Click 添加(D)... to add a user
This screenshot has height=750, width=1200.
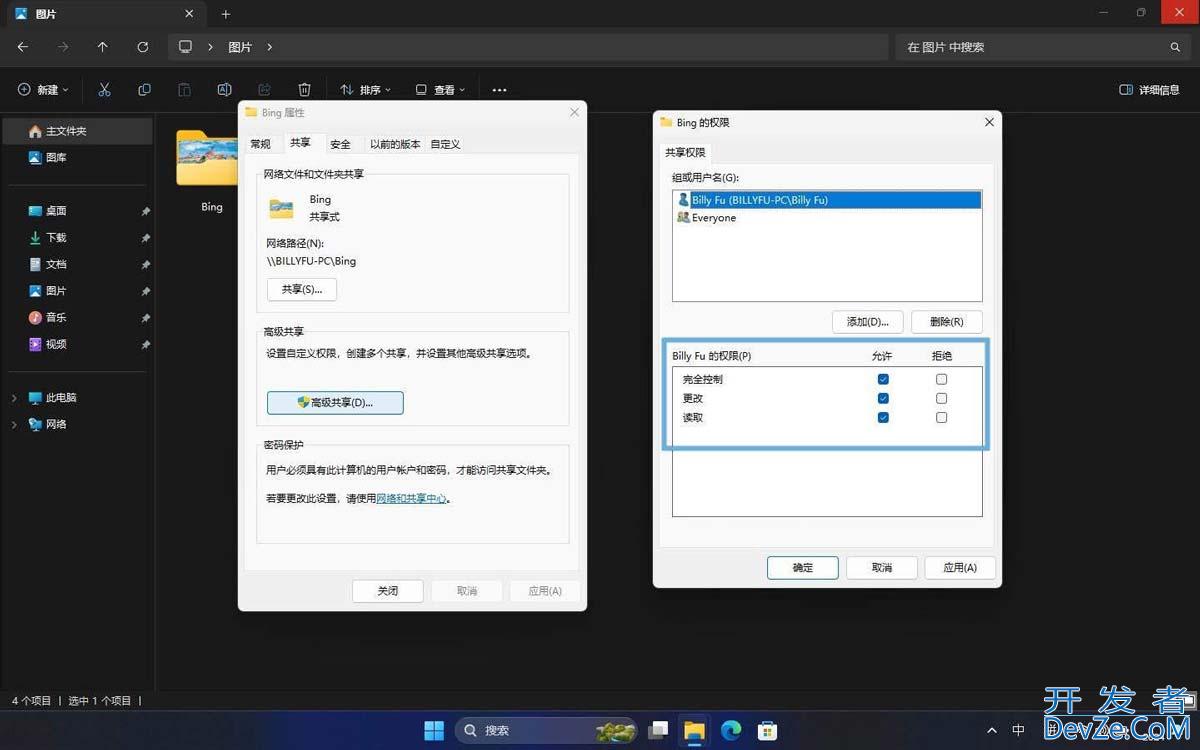coord(867,322)
